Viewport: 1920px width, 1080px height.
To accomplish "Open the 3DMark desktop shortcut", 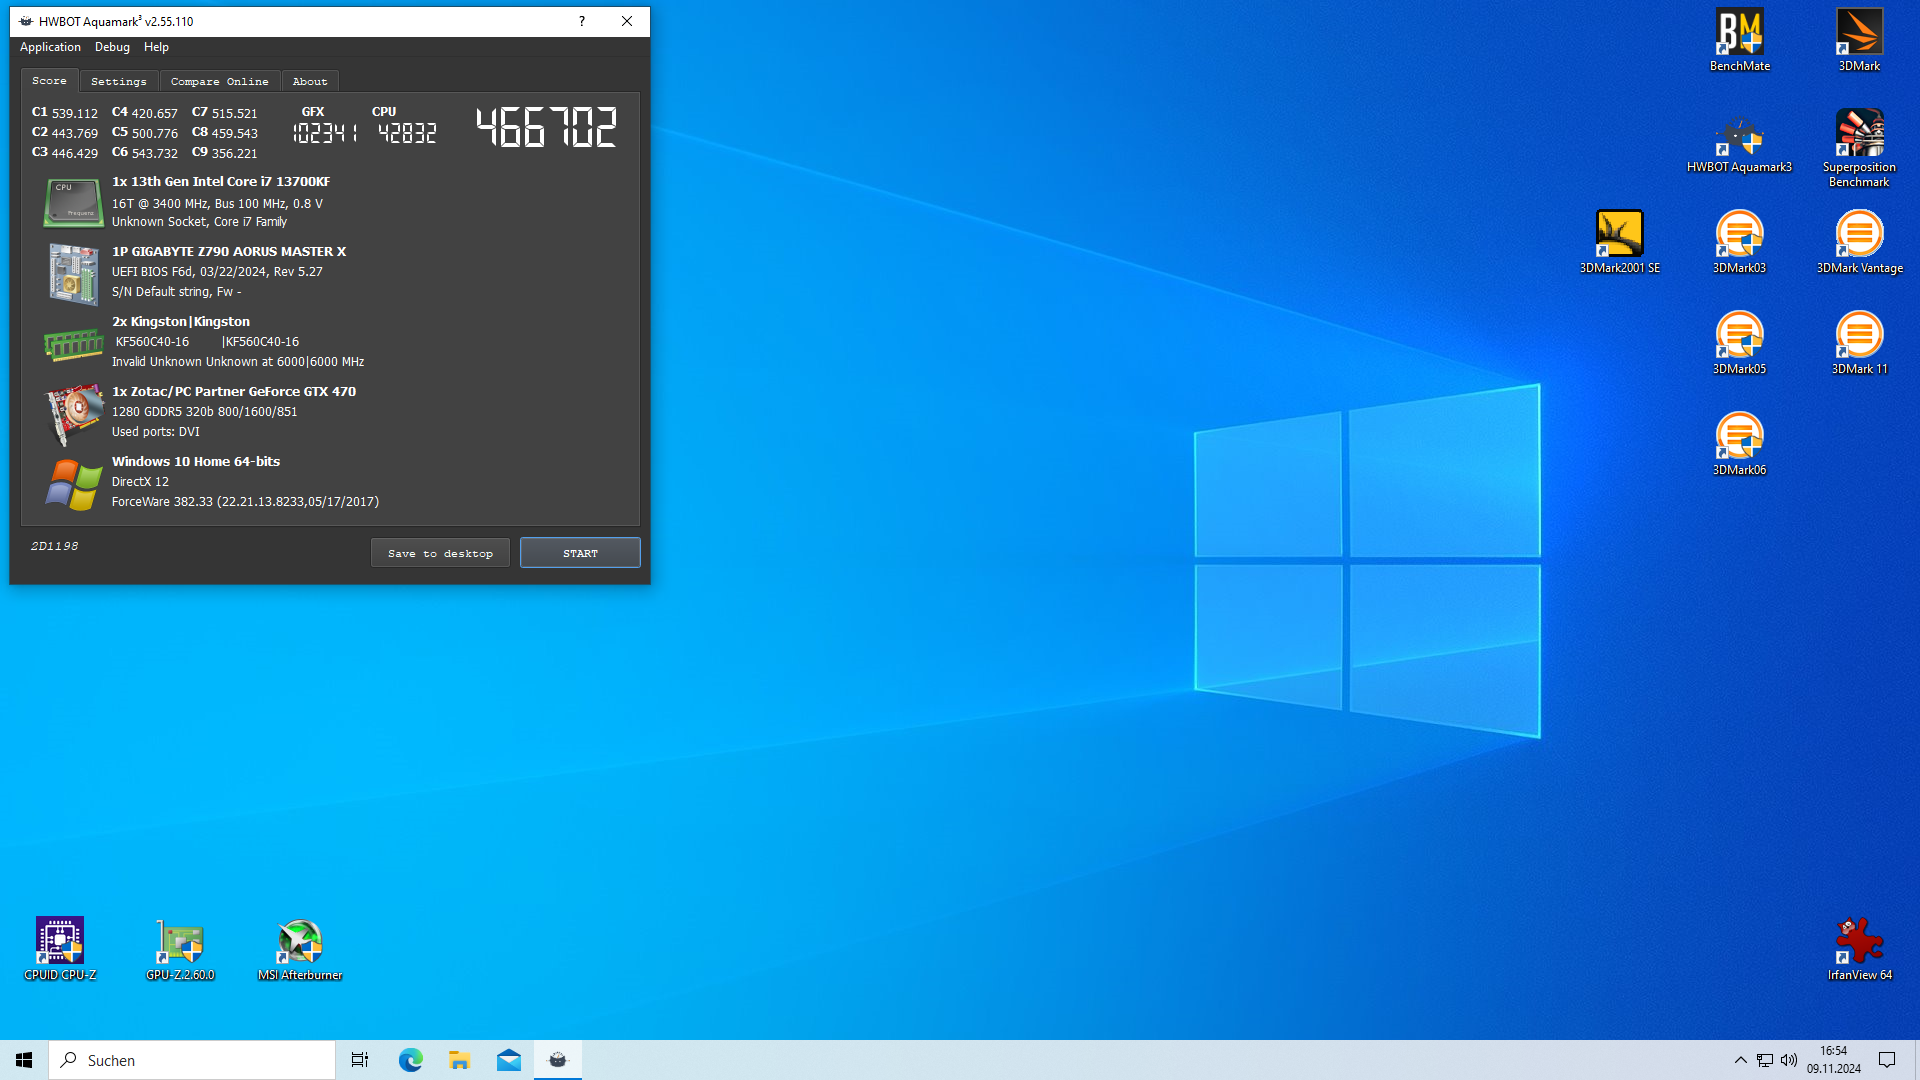I will click(x=1859, y=41).
